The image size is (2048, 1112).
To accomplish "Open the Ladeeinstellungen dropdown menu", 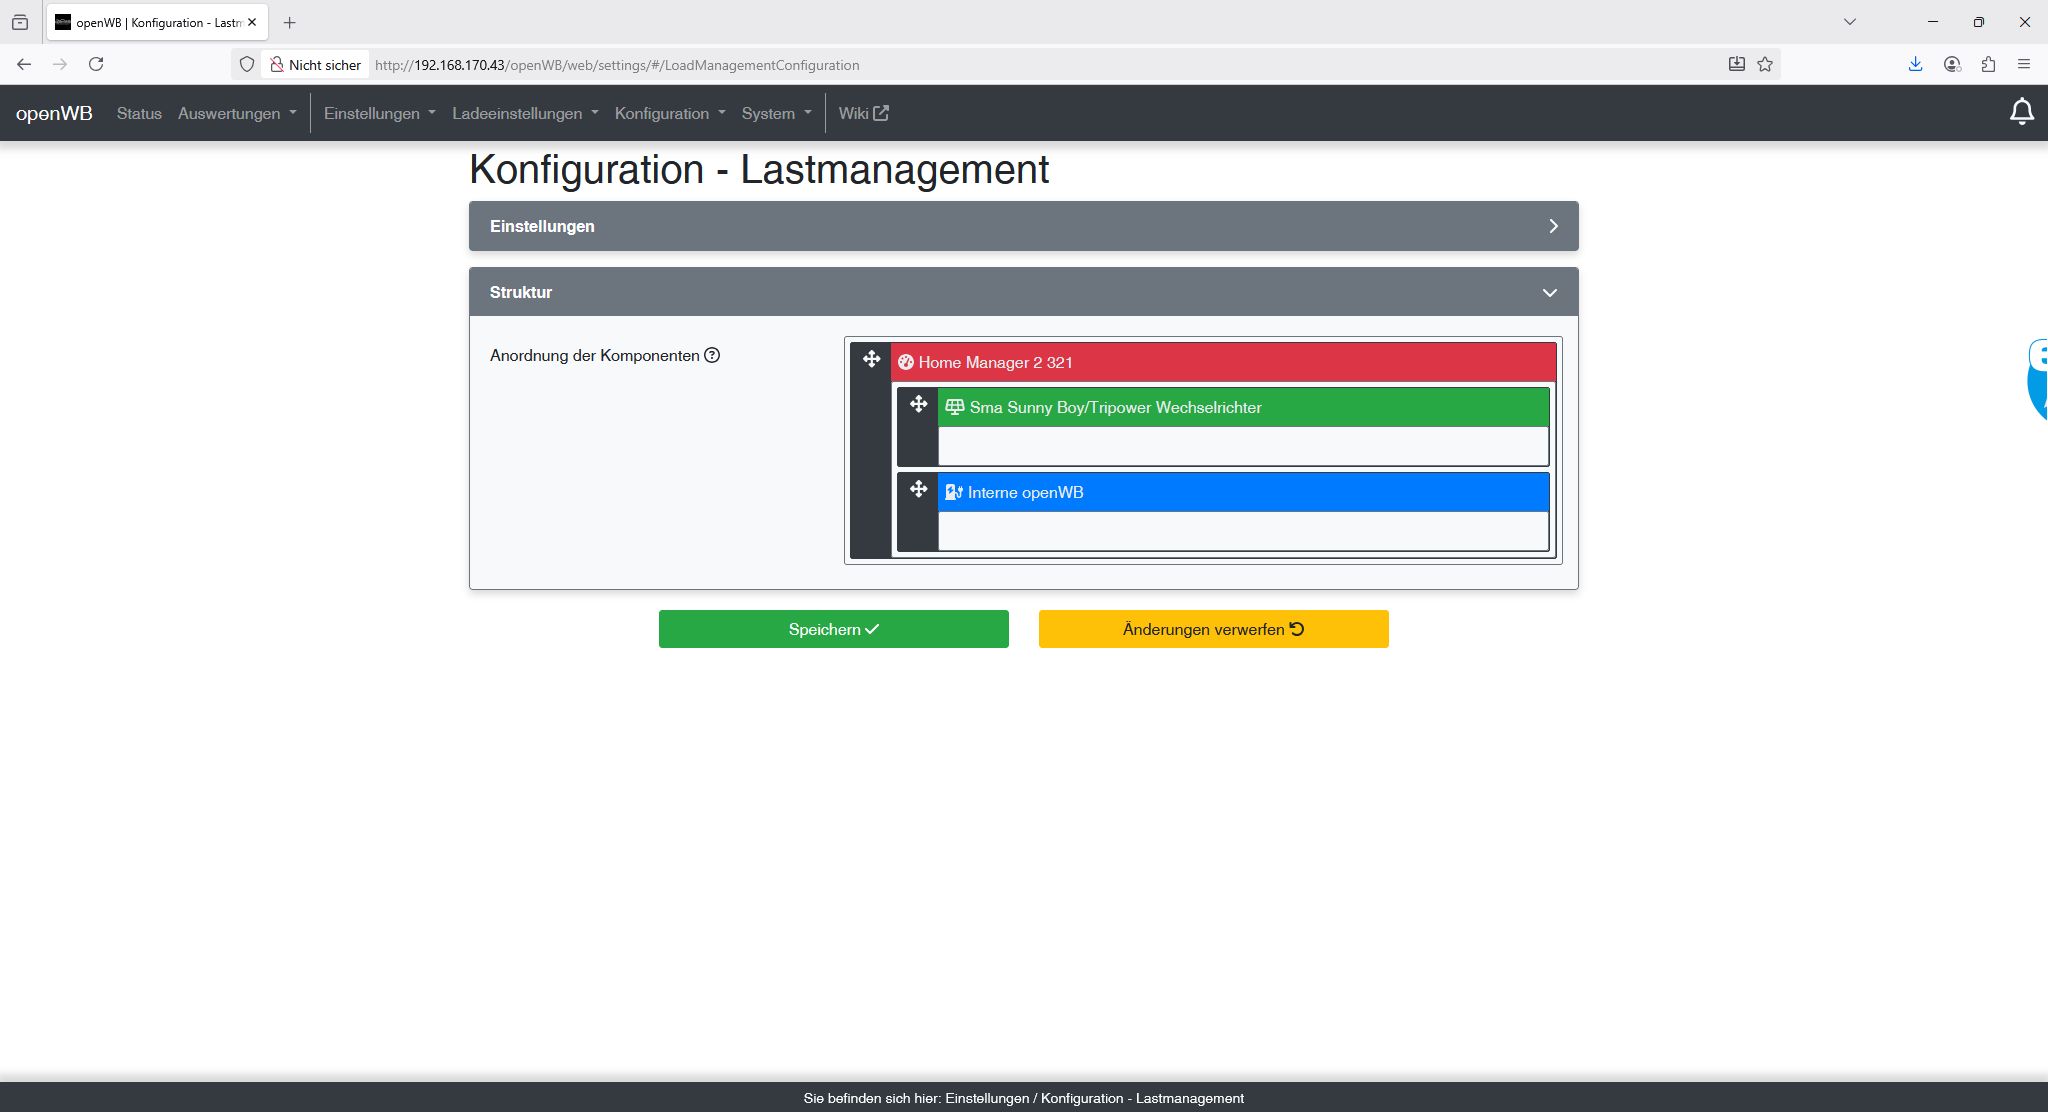I will tap(524, 113).
